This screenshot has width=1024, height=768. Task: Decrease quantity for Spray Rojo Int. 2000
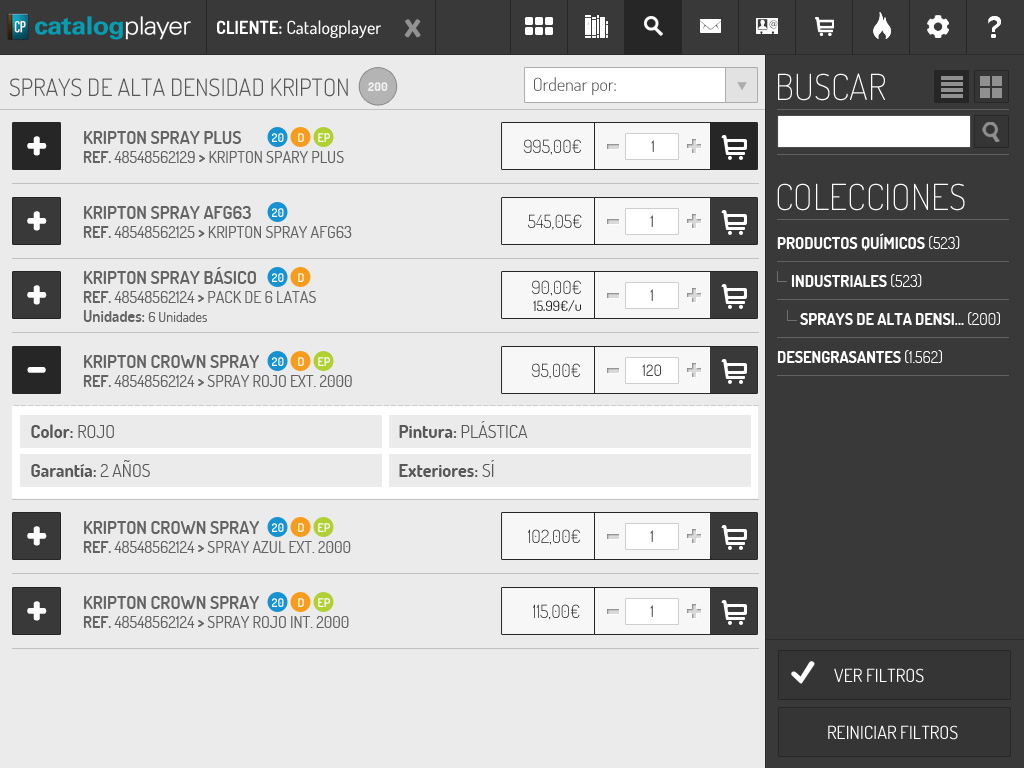tap(613, 611)
